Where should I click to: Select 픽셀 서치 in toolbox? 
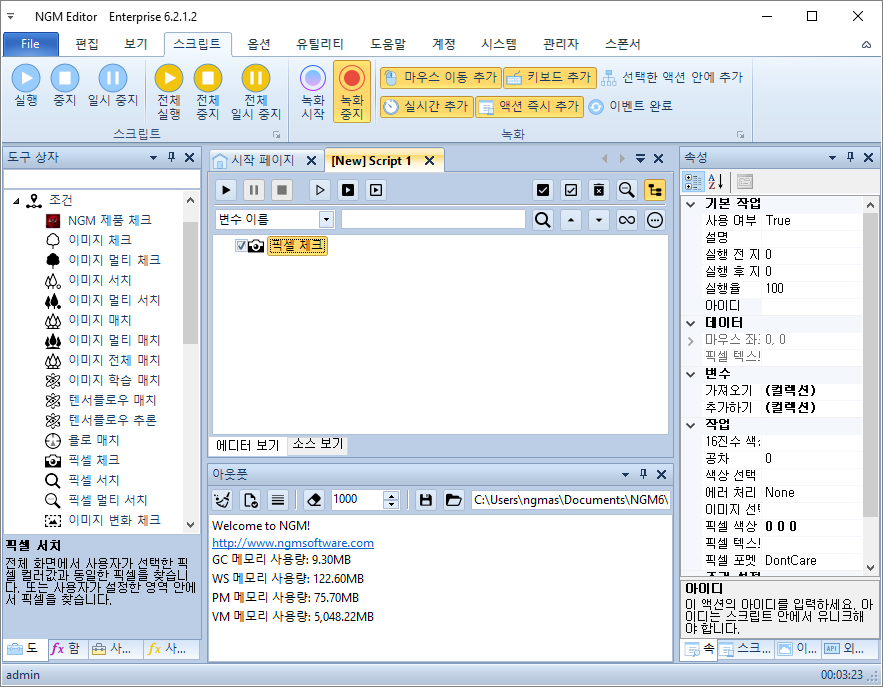pyautogui.click(x=93, y=480)
